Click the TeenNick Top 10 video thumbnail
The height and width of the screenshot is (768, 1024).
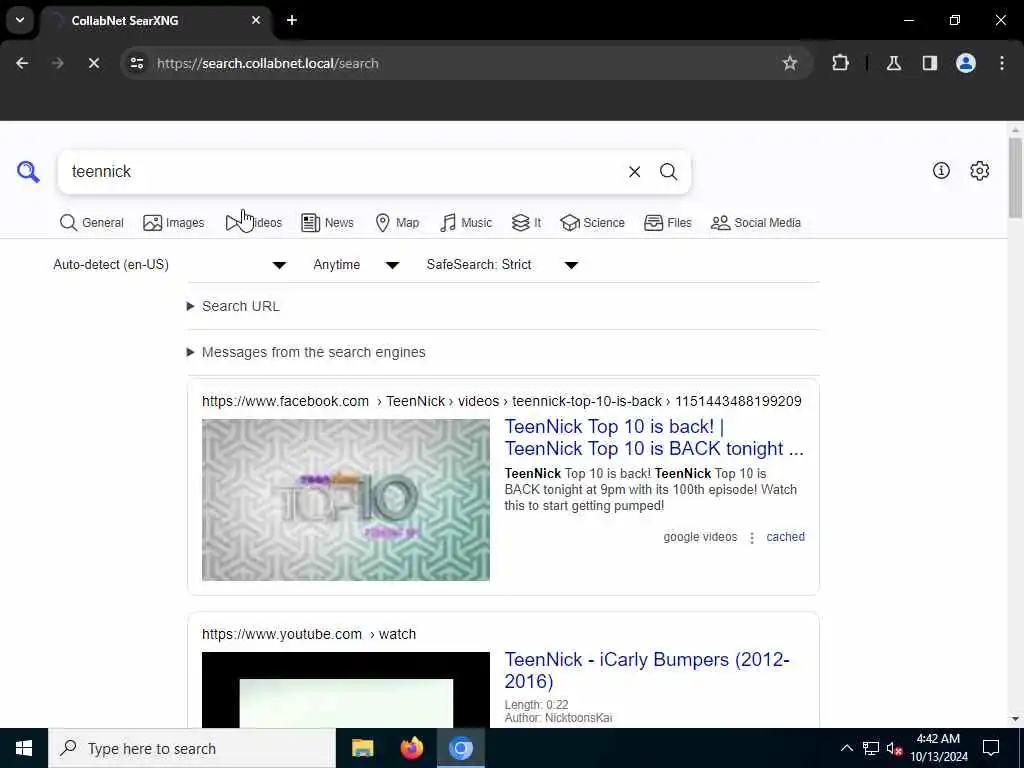(x=345, y=500)
